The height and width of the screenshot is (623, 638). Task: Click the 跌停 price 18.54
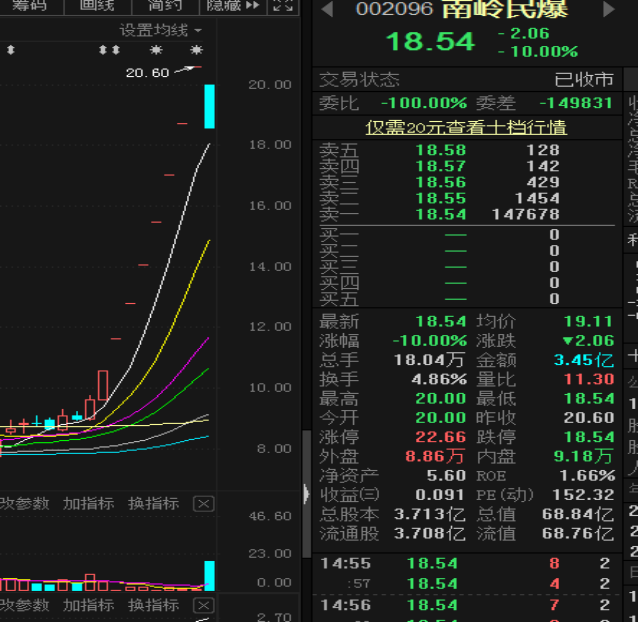pyautogui.click(x=588, y=437)
